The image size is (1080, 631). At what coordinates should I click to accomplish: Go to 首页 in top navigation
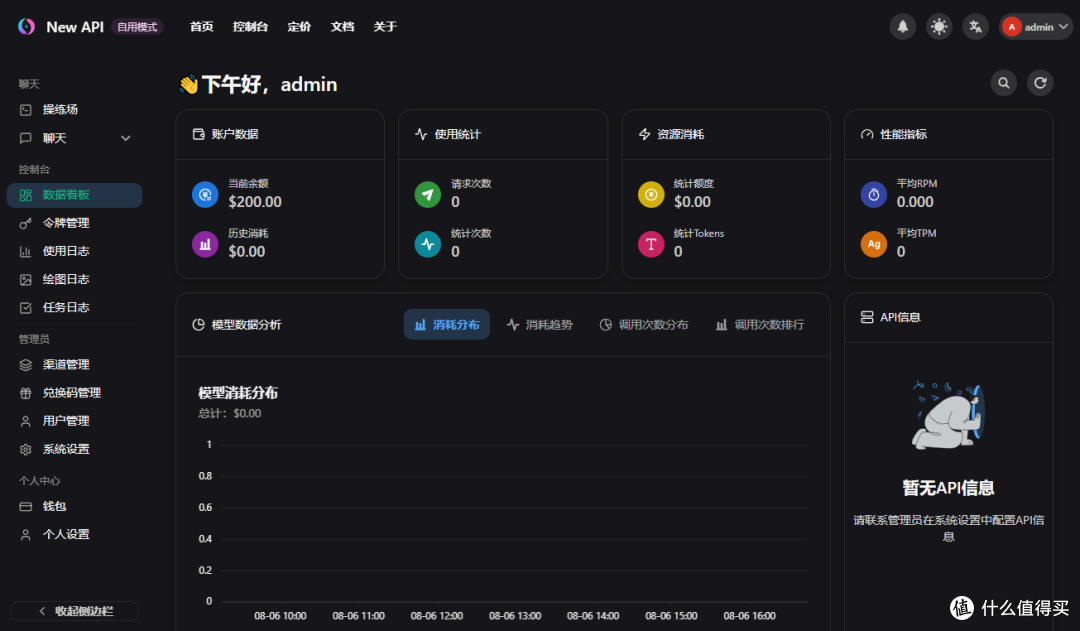(x=201, y=27)
